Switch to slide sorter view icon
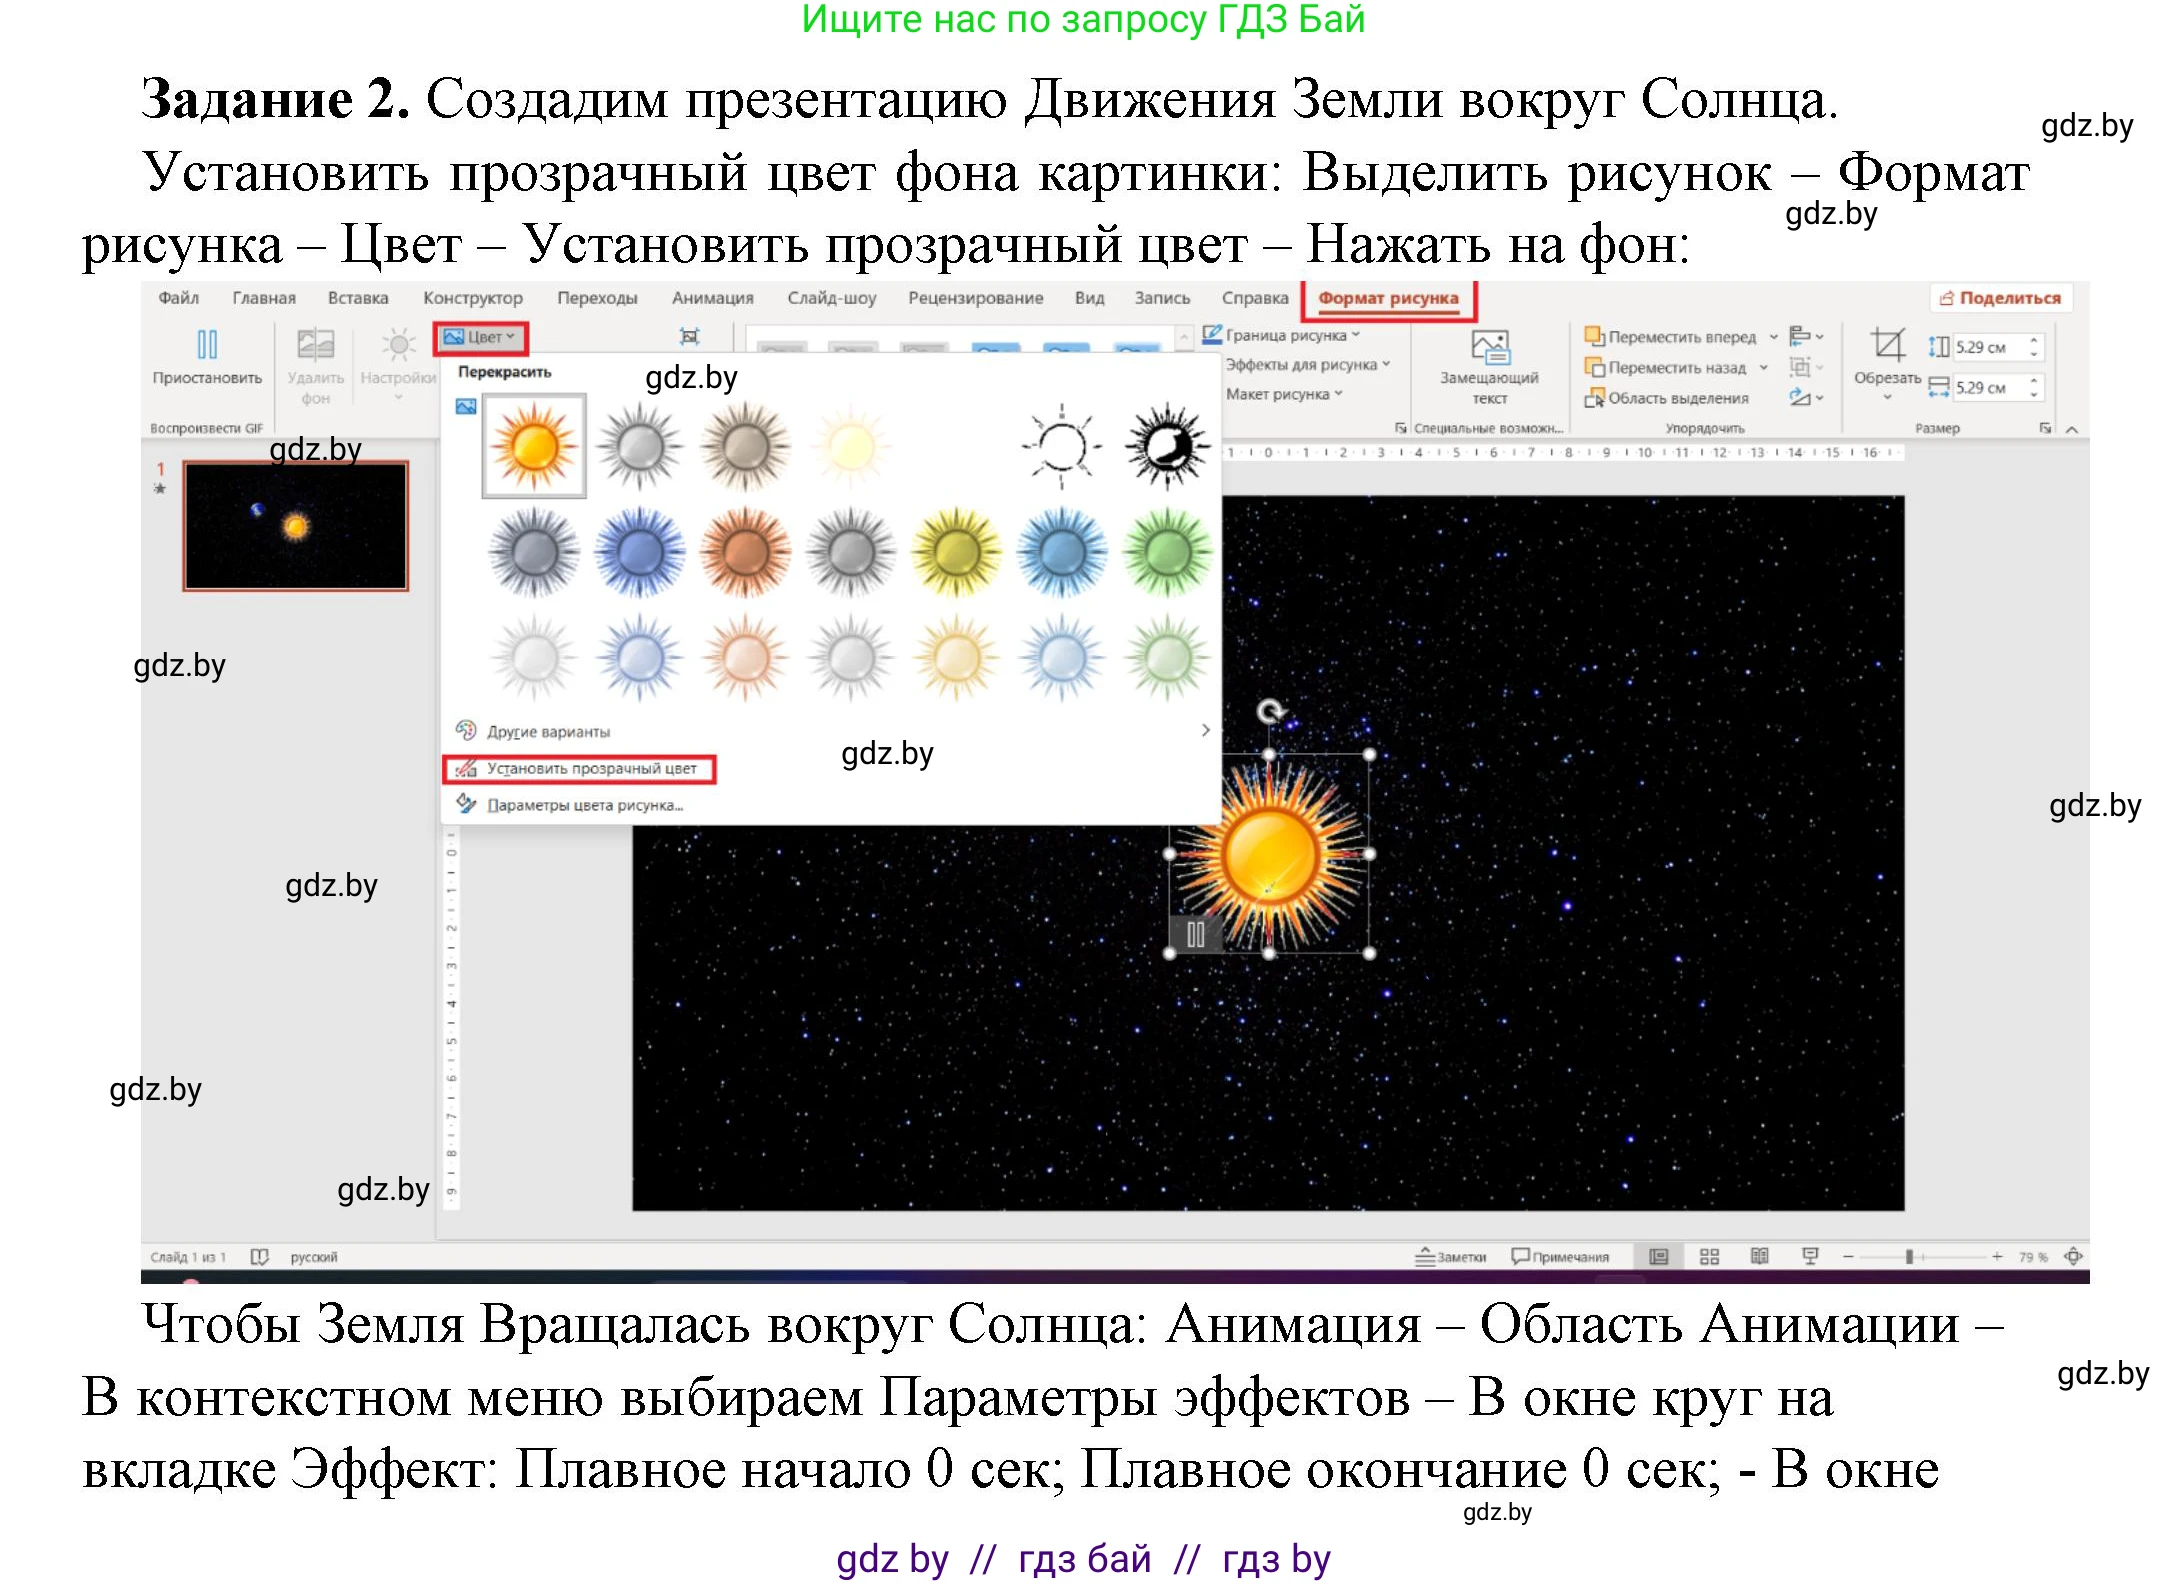The image size is (2169, 1584). click(1712, 1256)
